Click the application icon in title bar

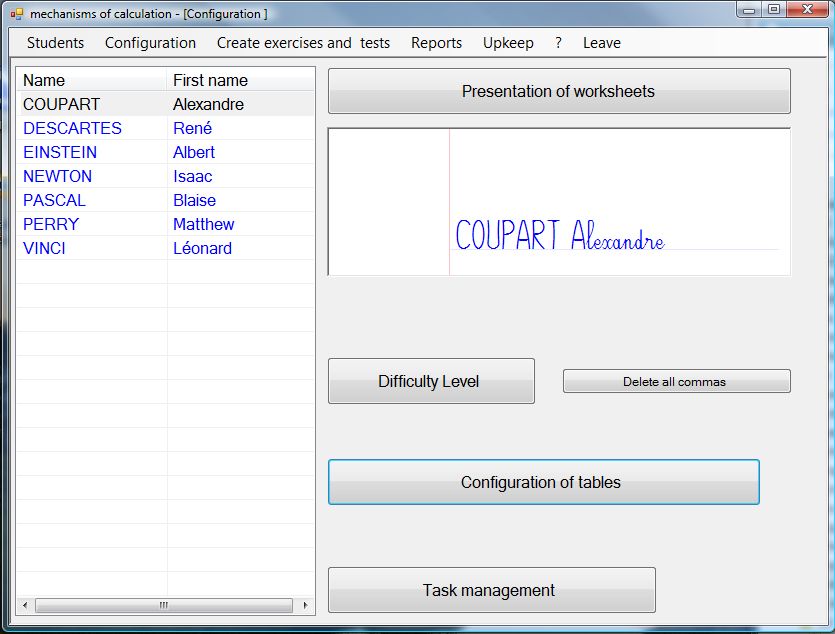(x=17, y=14)
